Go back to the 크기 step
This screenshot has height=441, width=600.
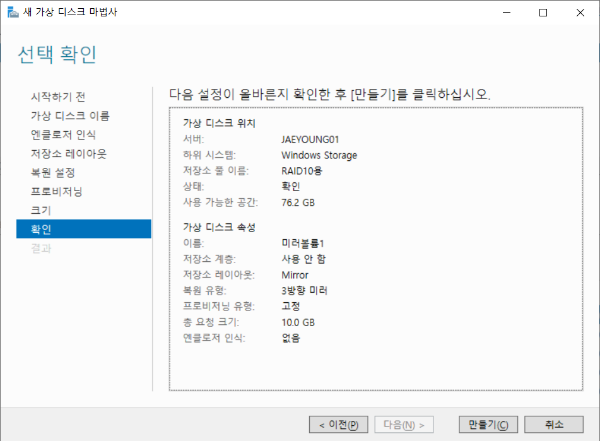tap(41, 210)
